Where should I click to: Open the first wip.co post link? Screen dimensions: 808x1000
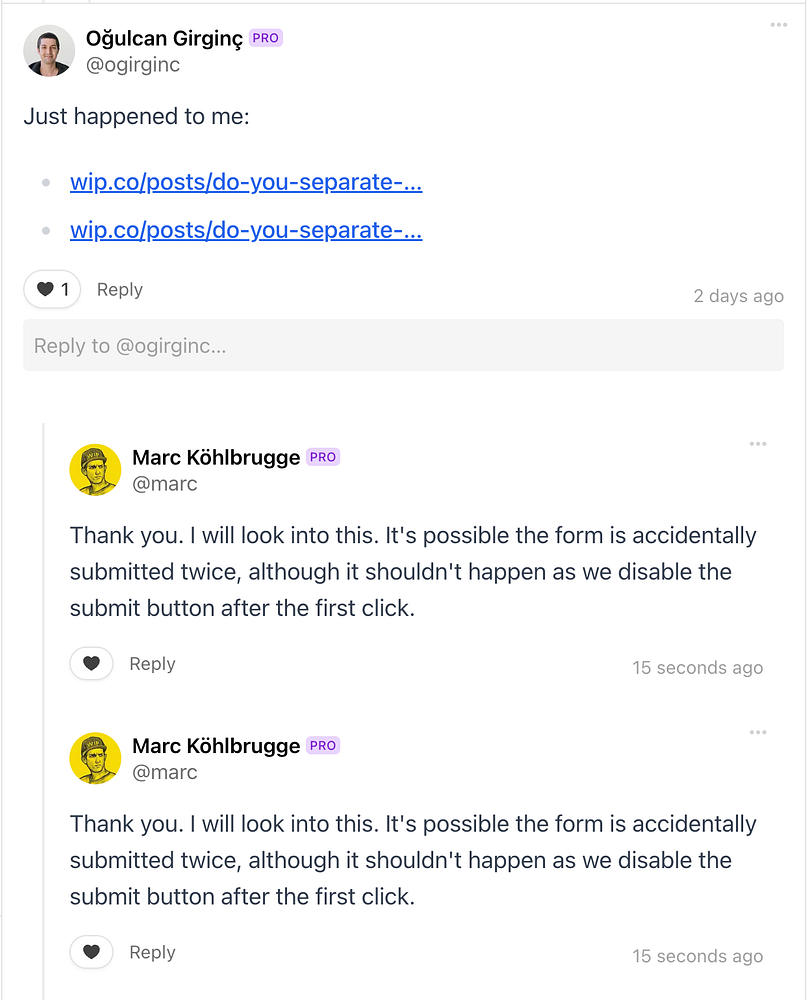tap(246, 183)
